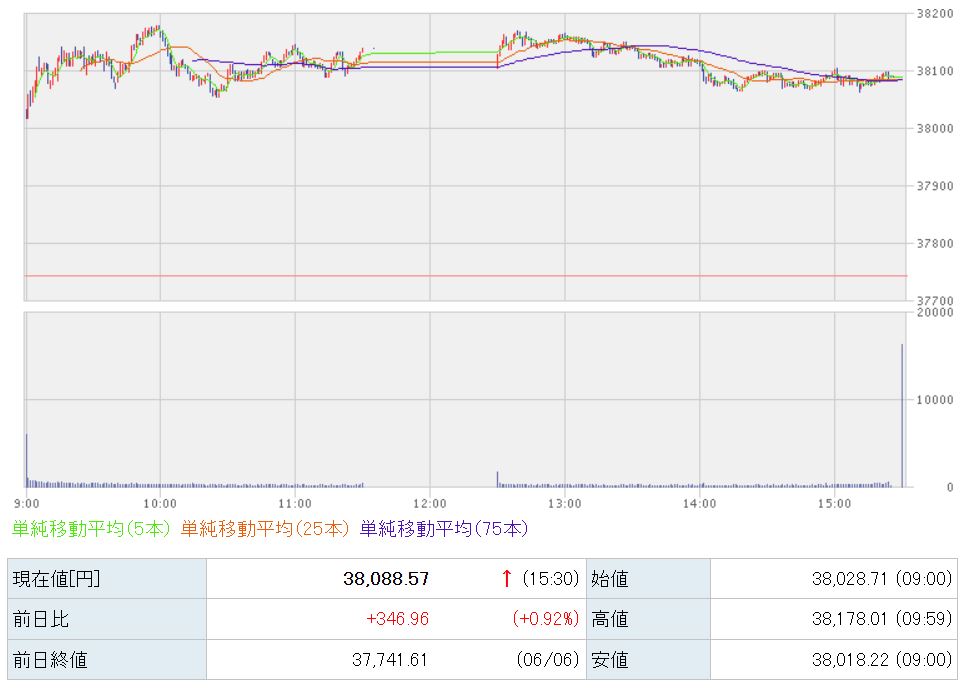
Task: Click the 高値 header cell
Action: (x=648, y=619)
